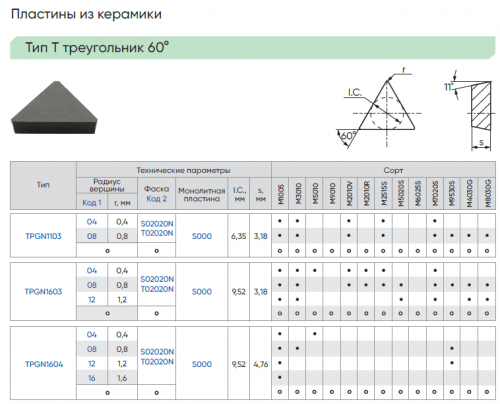Click the TPGN1603 type link
500x404 pixels.
43,292
